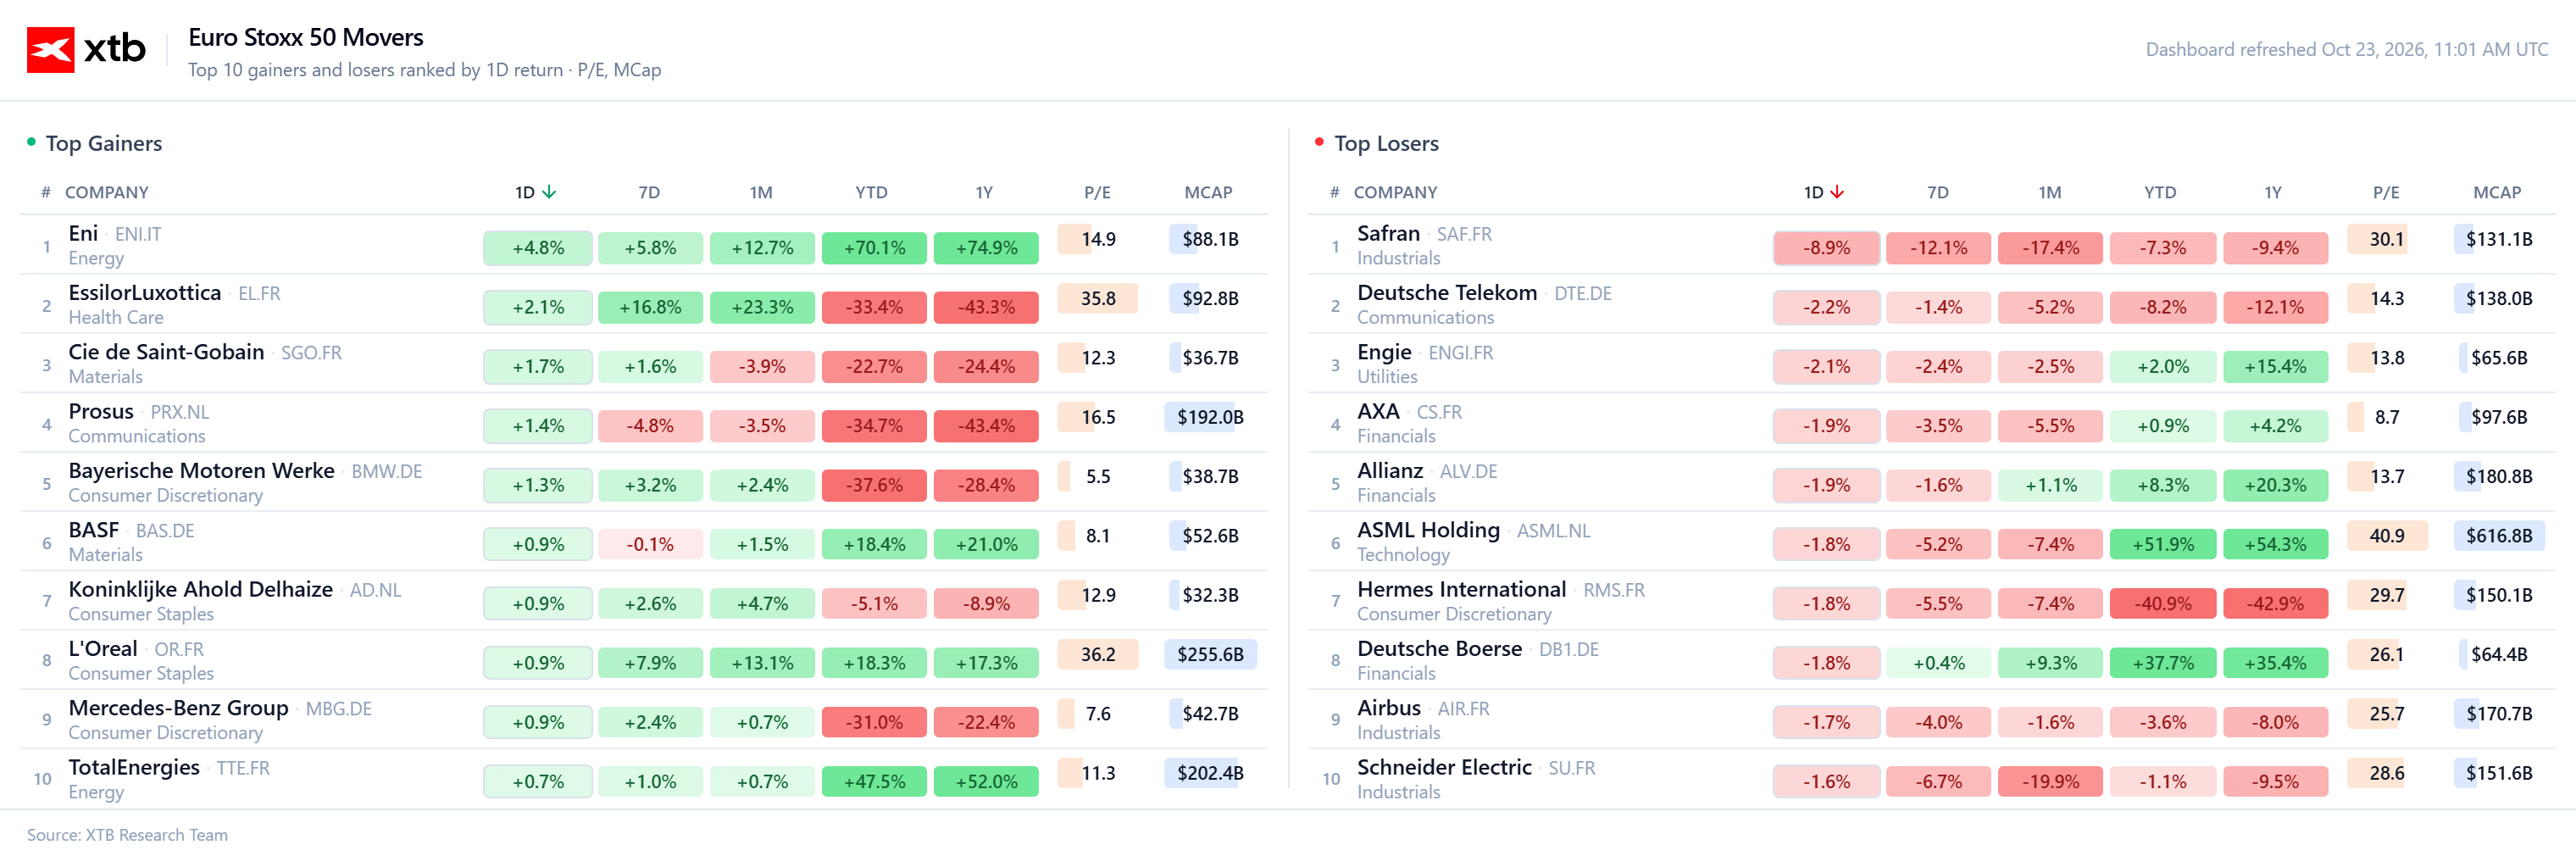The height and width of the screenshot is (856, 2576).
Task: Click ASML Holding's $616.8B market cap
Action: click(2499, 536)
